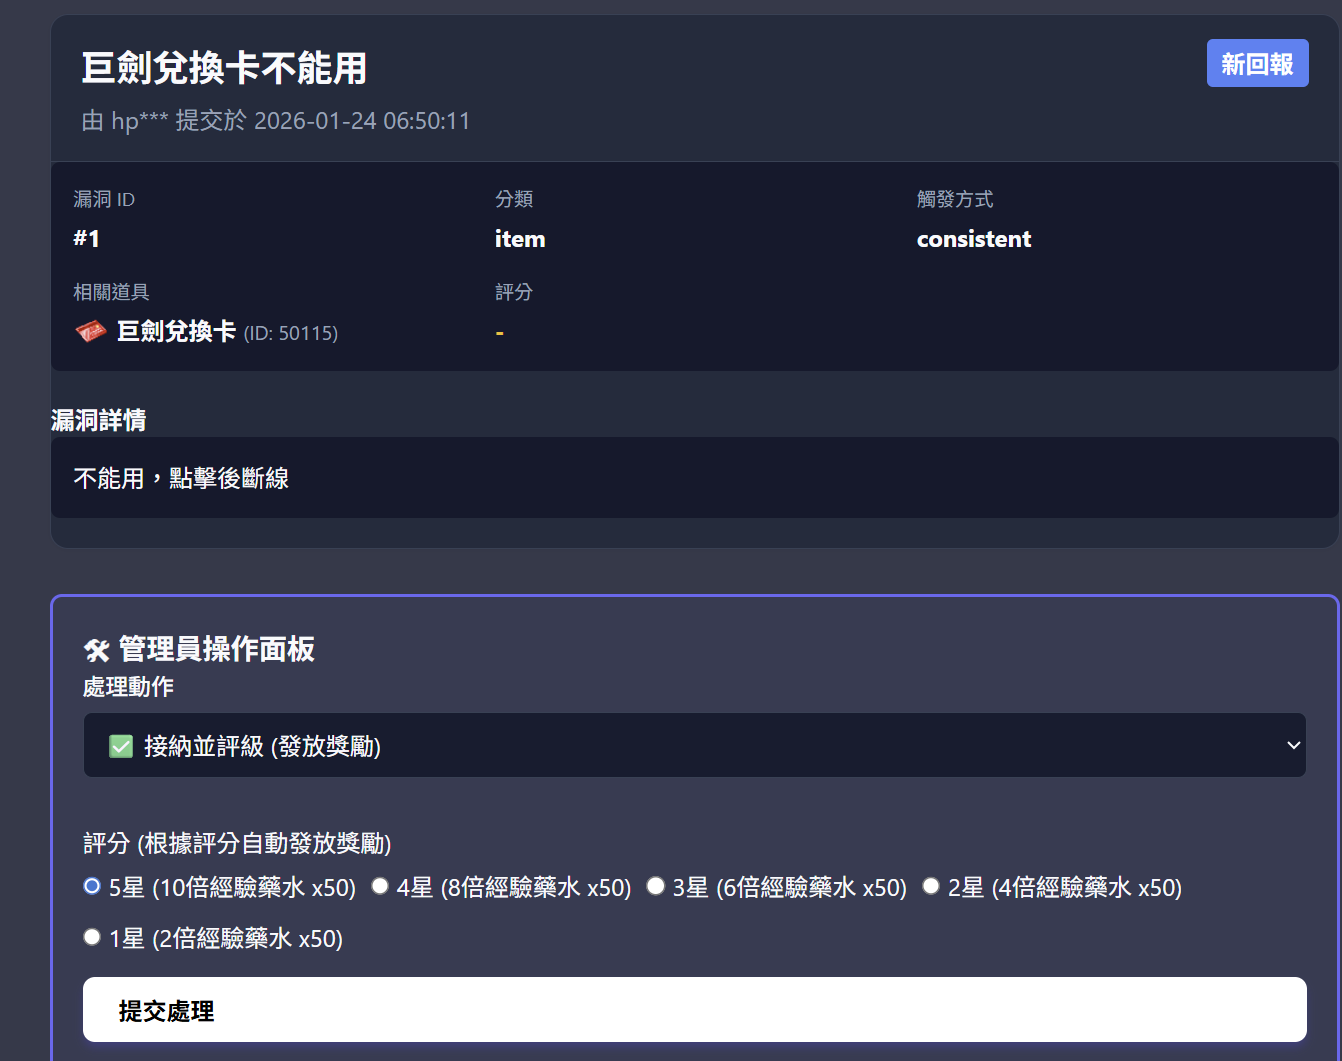Click the submission timestamp 2026-01-24 06:50:11
The height and width of the screenshot is (1061, 1342).
362,121
